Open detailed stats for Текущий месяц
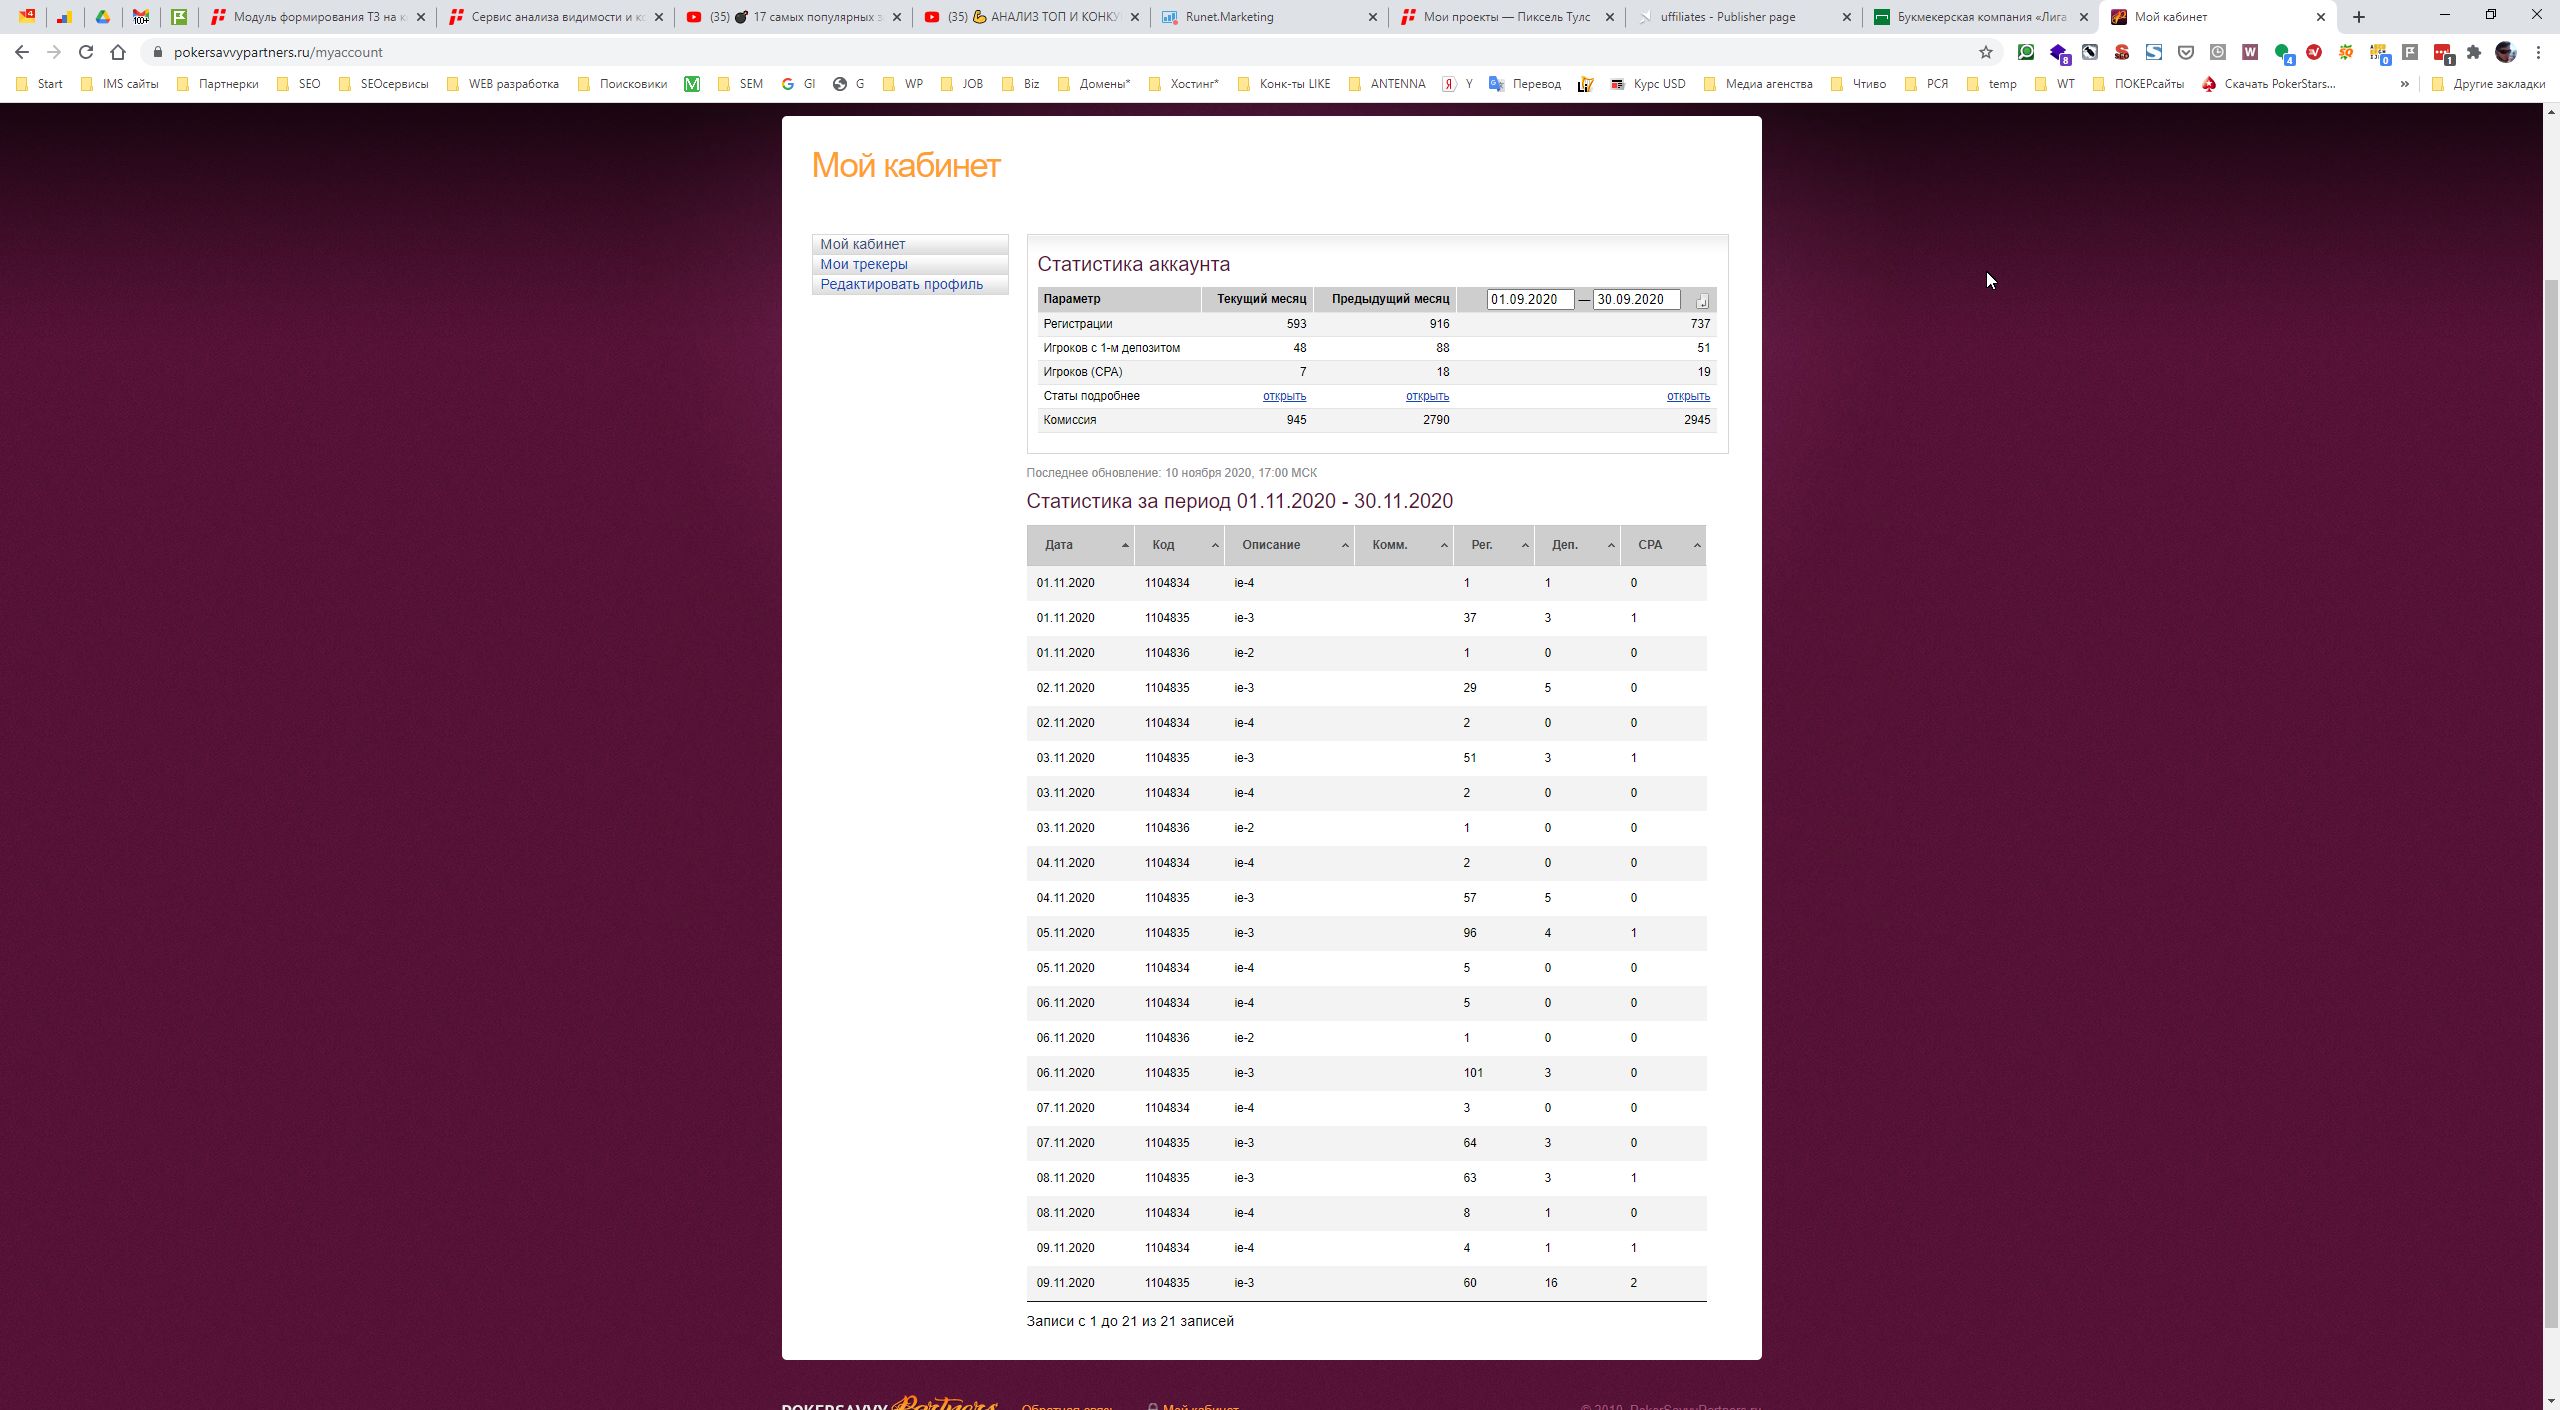 [1284, 396]
